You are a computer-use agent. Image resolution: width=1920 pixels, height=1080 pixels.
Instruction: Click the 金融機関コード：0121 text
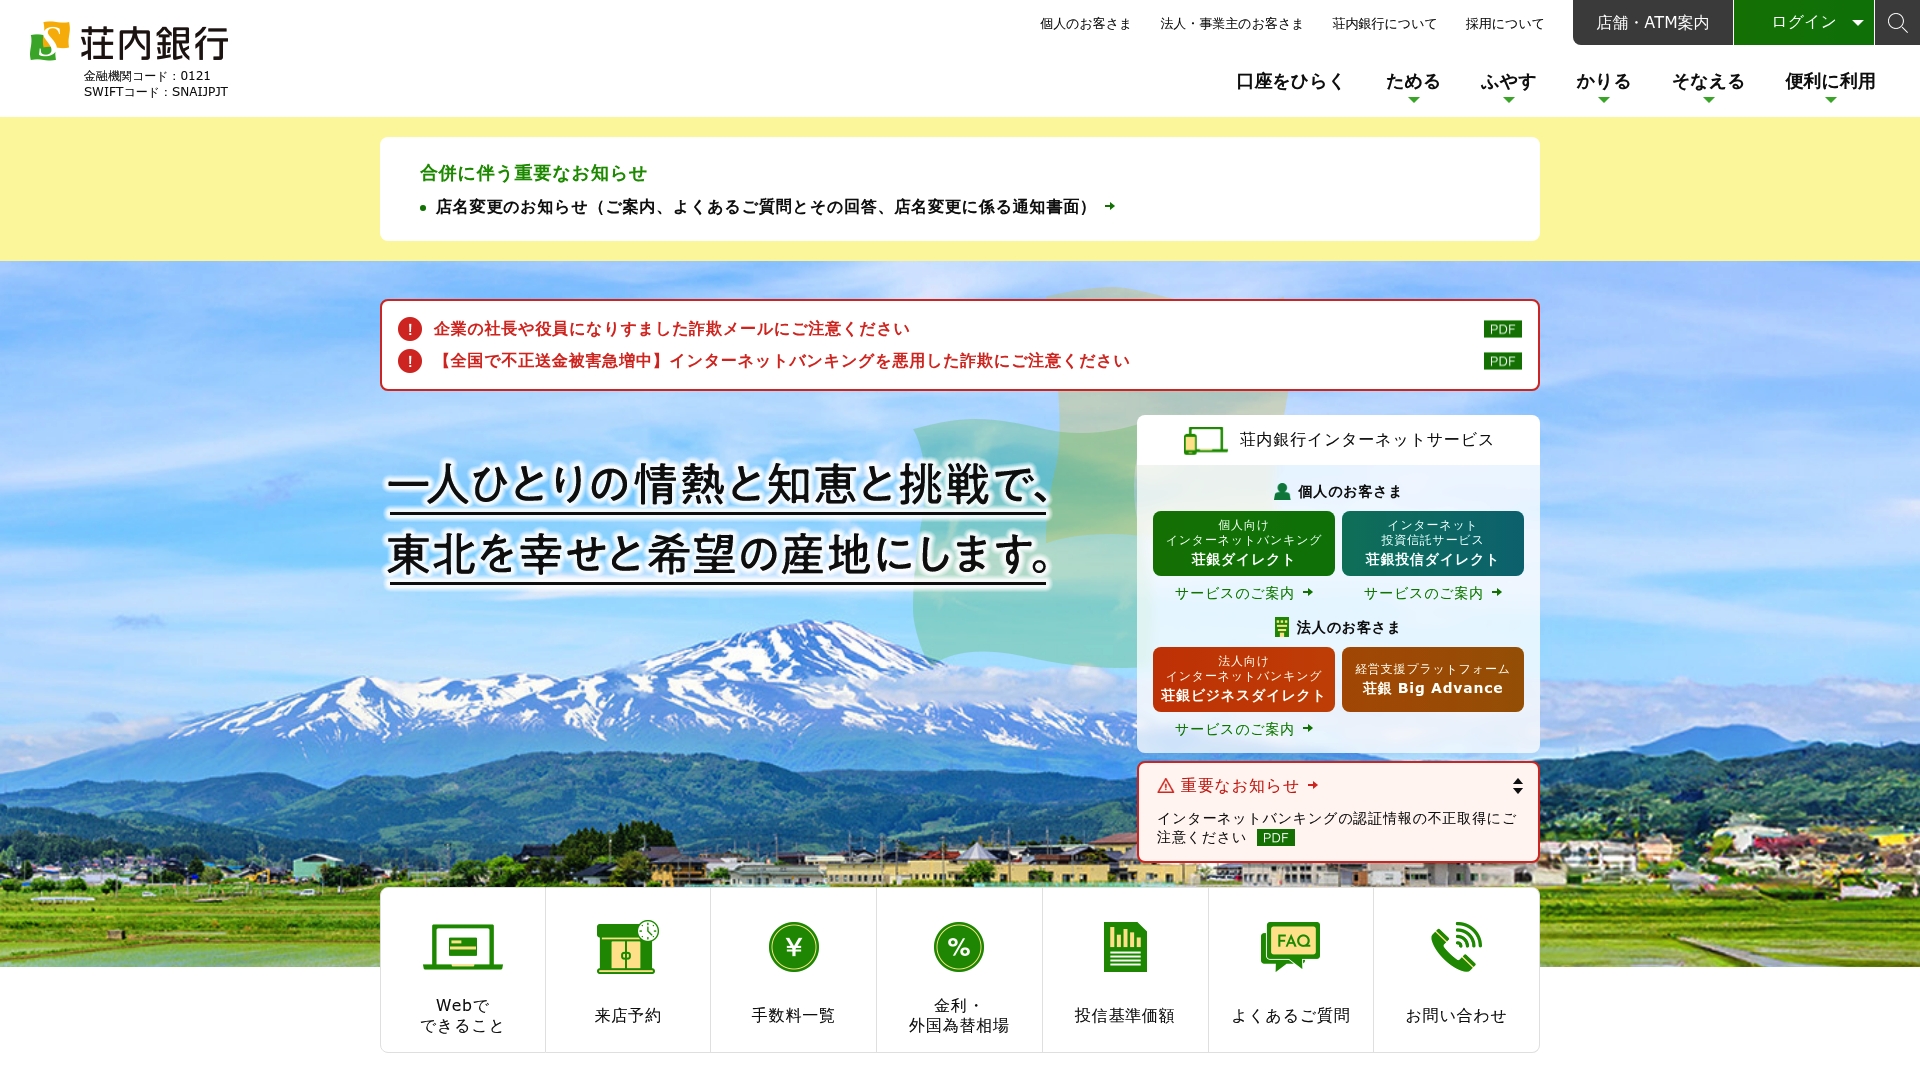point(147,76)
